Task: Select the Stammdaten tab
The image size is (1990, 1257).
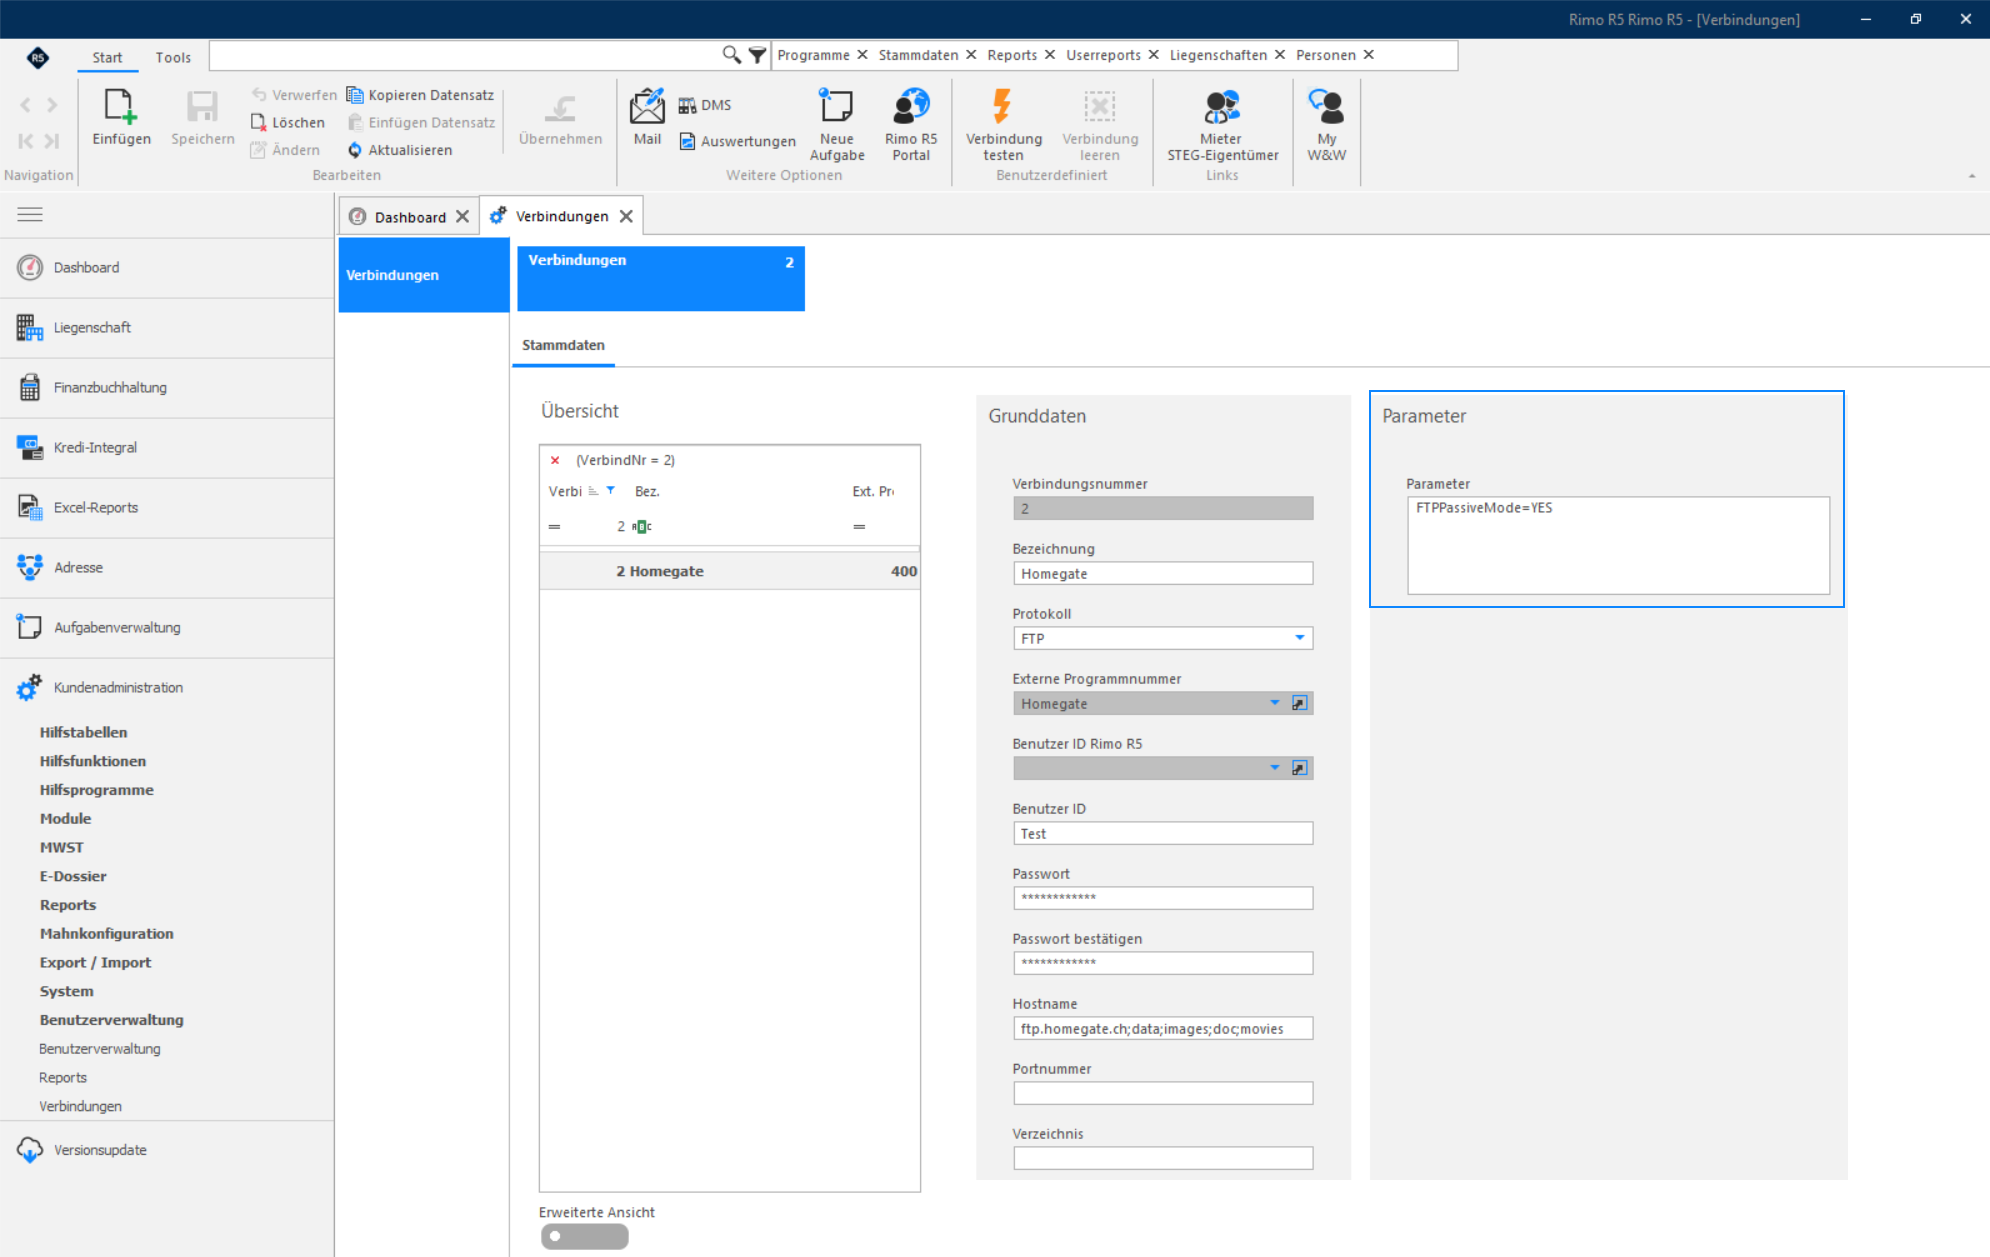Action: (563, 345)
